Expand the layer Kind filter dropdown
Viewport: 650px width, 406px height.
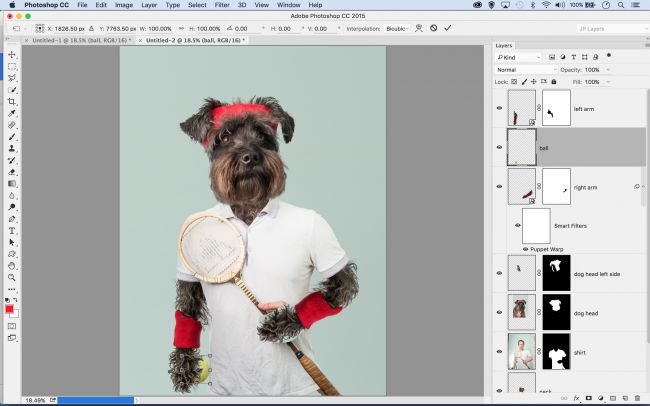tap(520, 58)
